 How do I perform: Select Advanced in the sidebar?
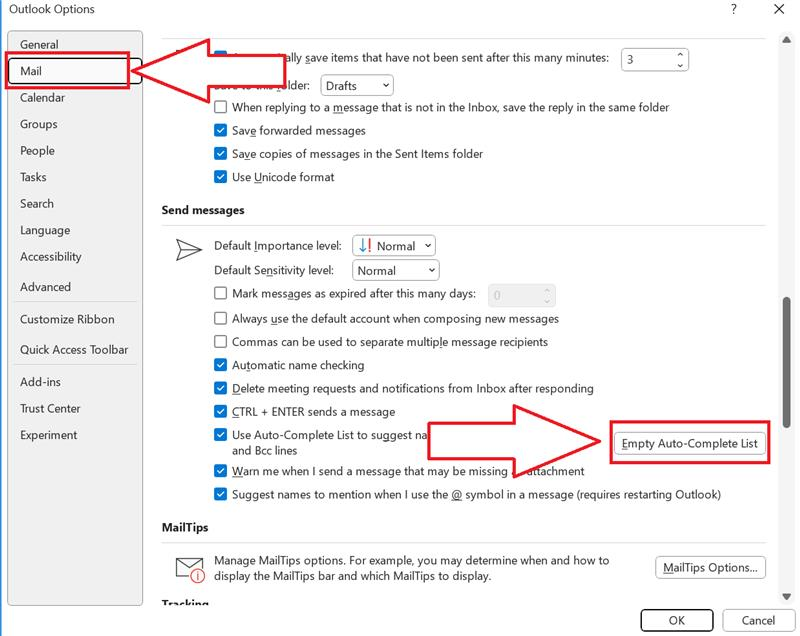pyautogui.click(x=45, y=287)
